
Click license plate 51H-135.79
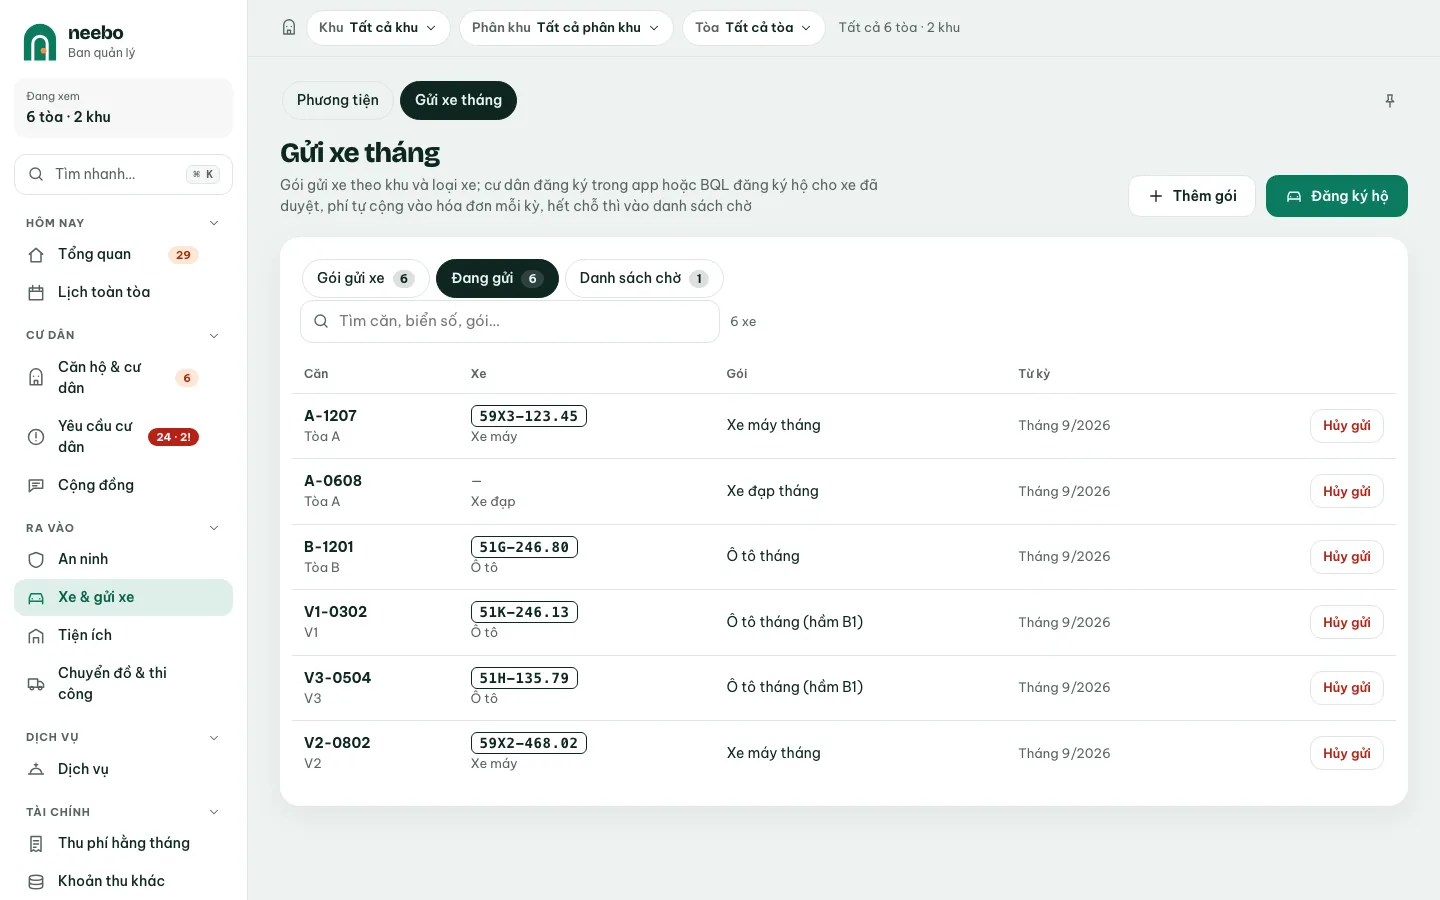tap(524, 678)
